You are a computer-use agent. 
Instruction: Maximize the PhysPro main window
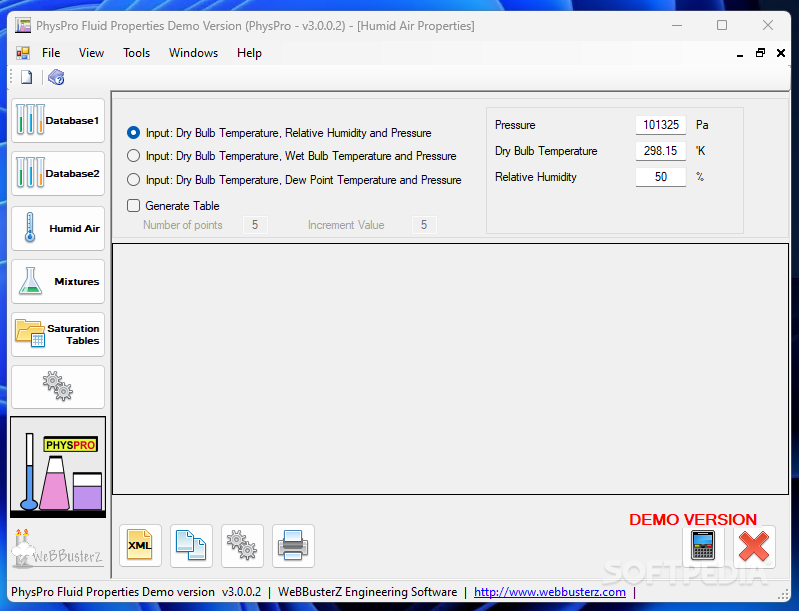pos(722,25)
